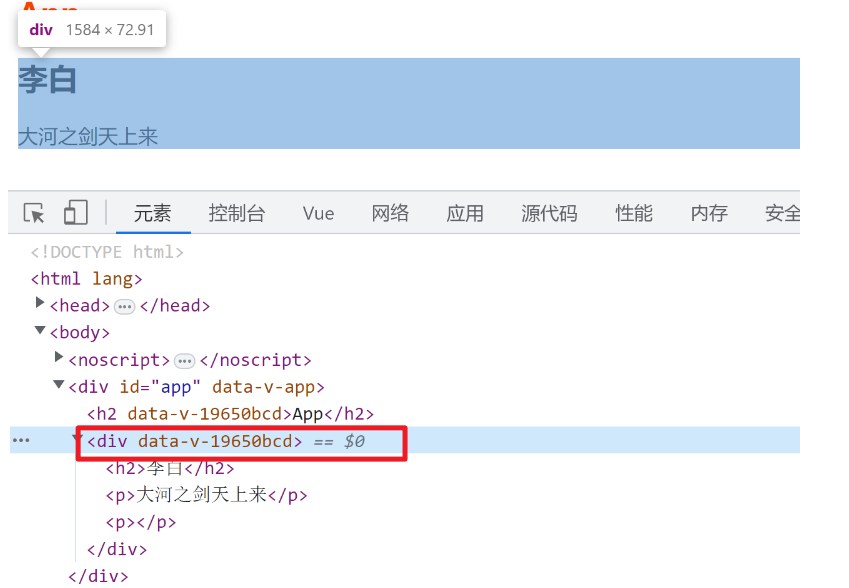Screen dimensions: 849x588
Task: Collapse the div id="app" node
Action: tap(58, 384)
